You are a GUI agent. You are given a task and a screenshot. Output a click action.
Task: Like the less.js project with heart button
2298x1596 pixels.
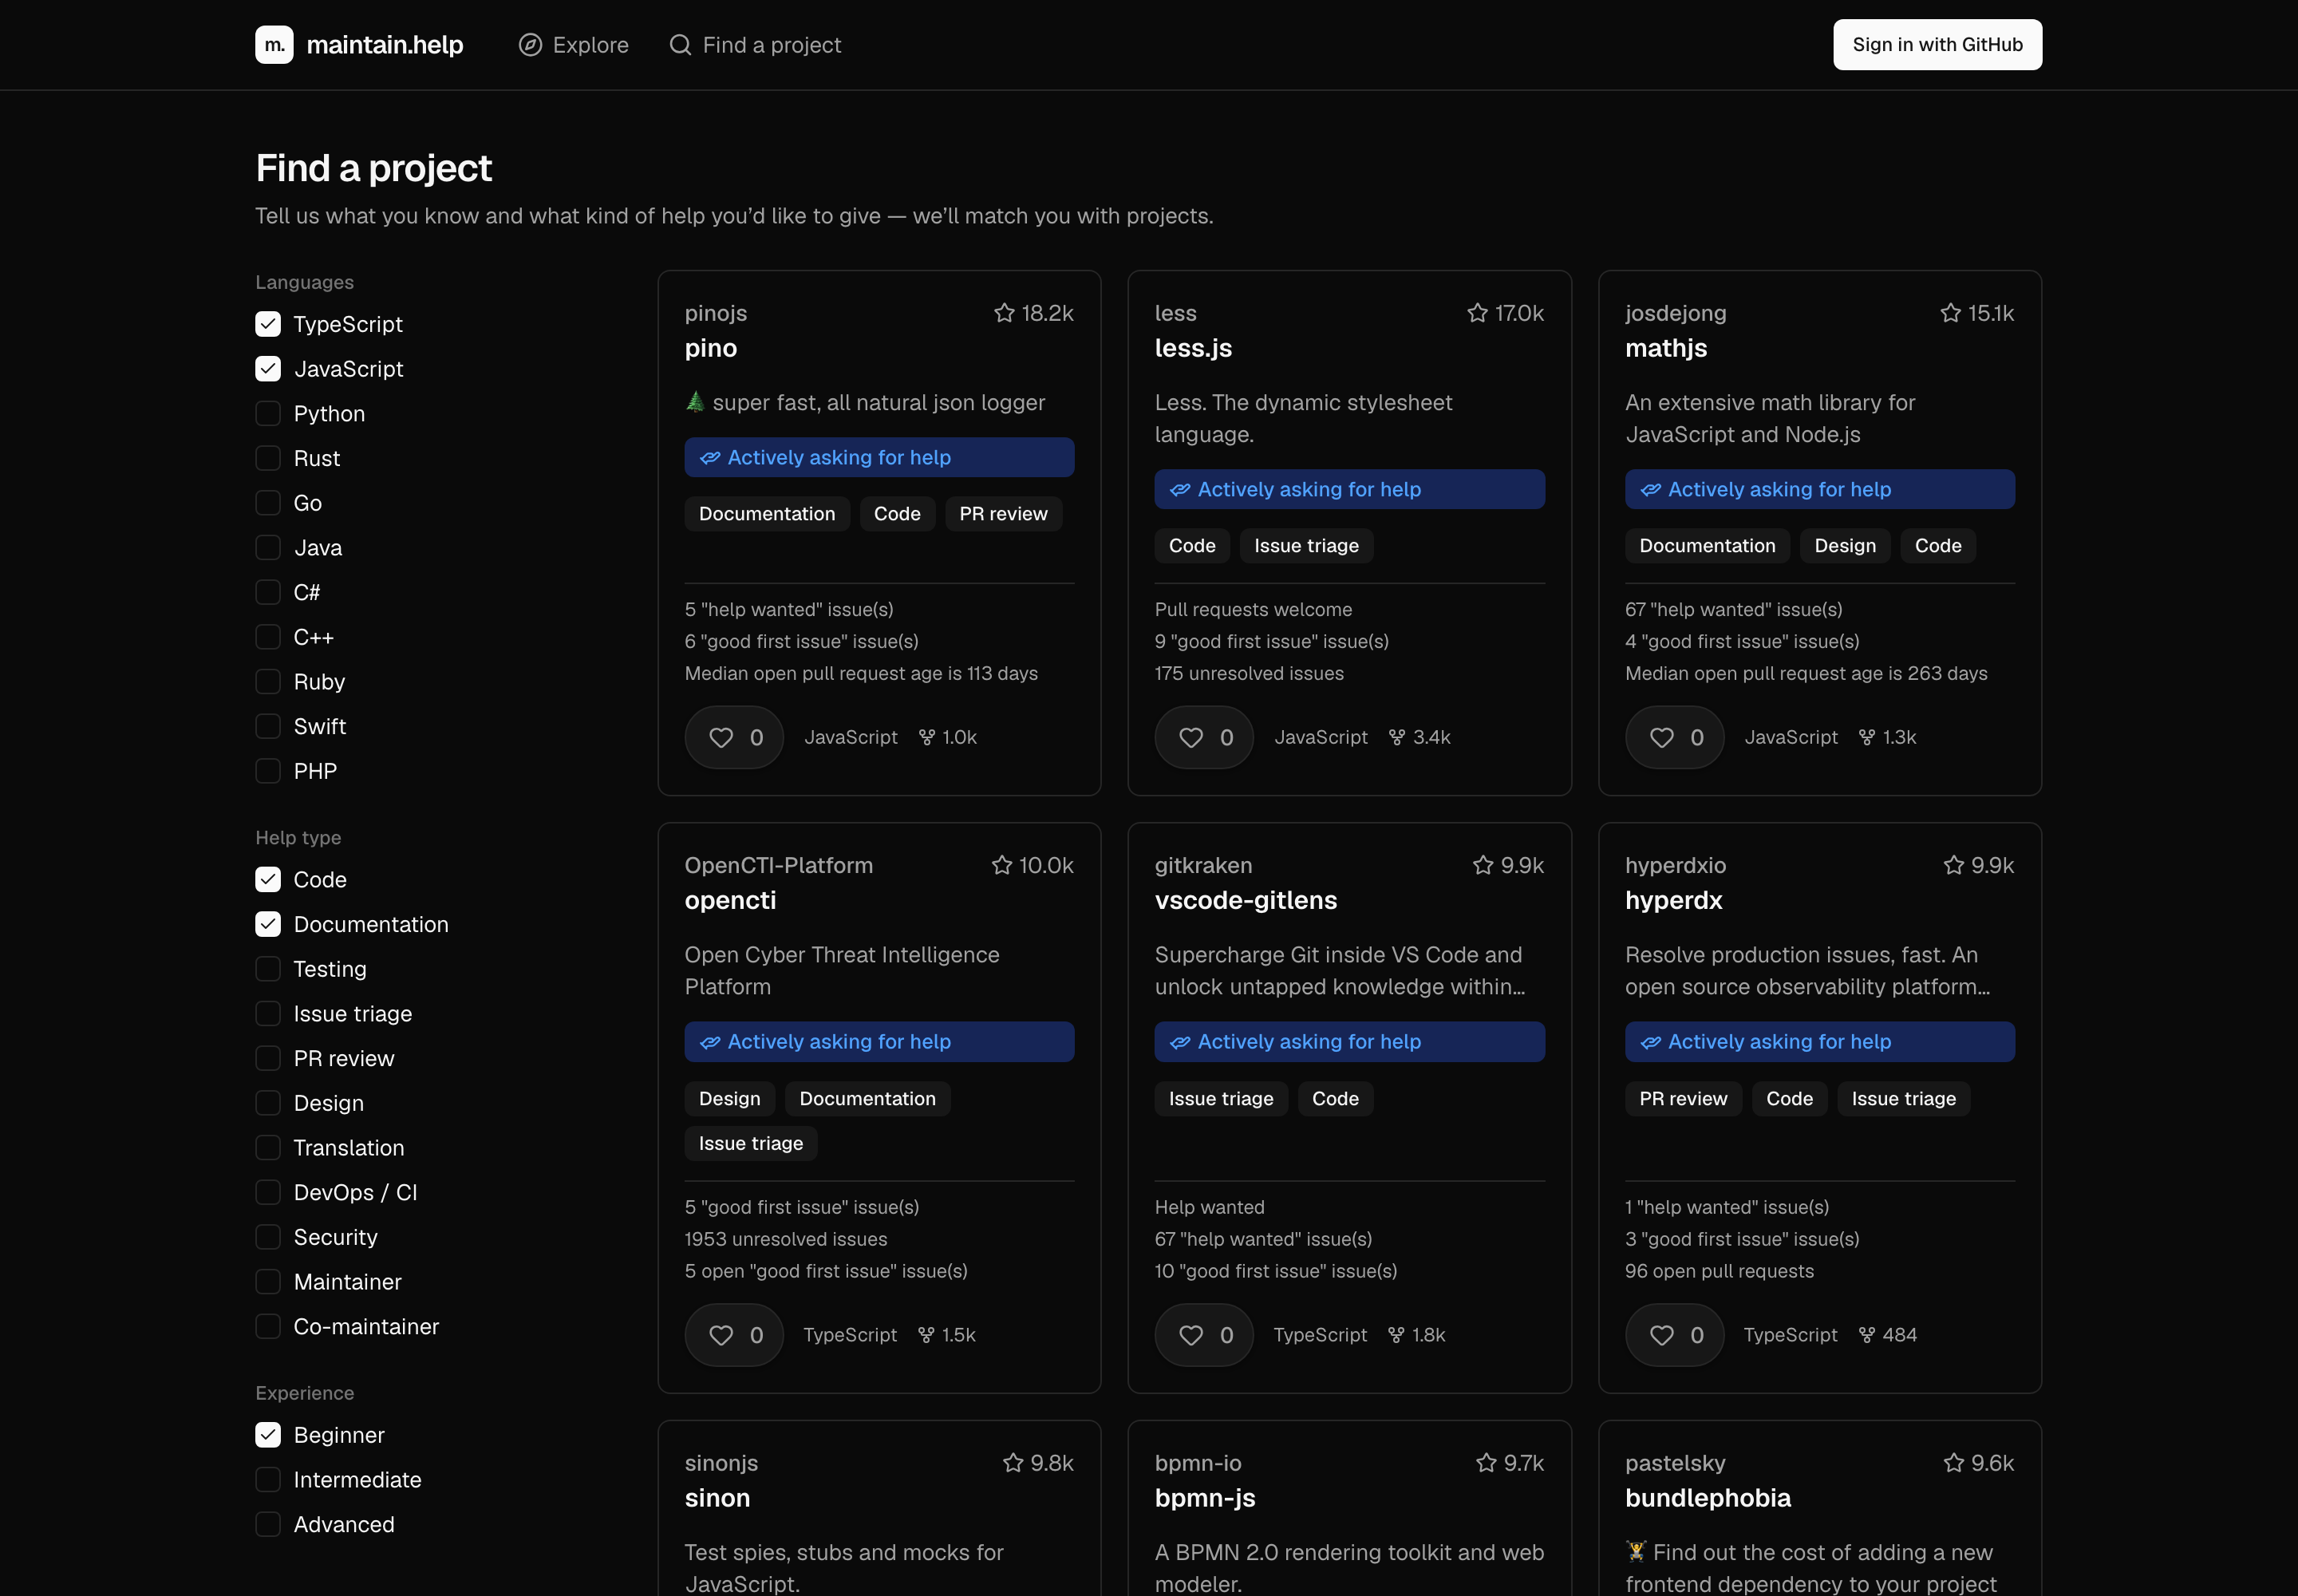(x=1204, y=737)
